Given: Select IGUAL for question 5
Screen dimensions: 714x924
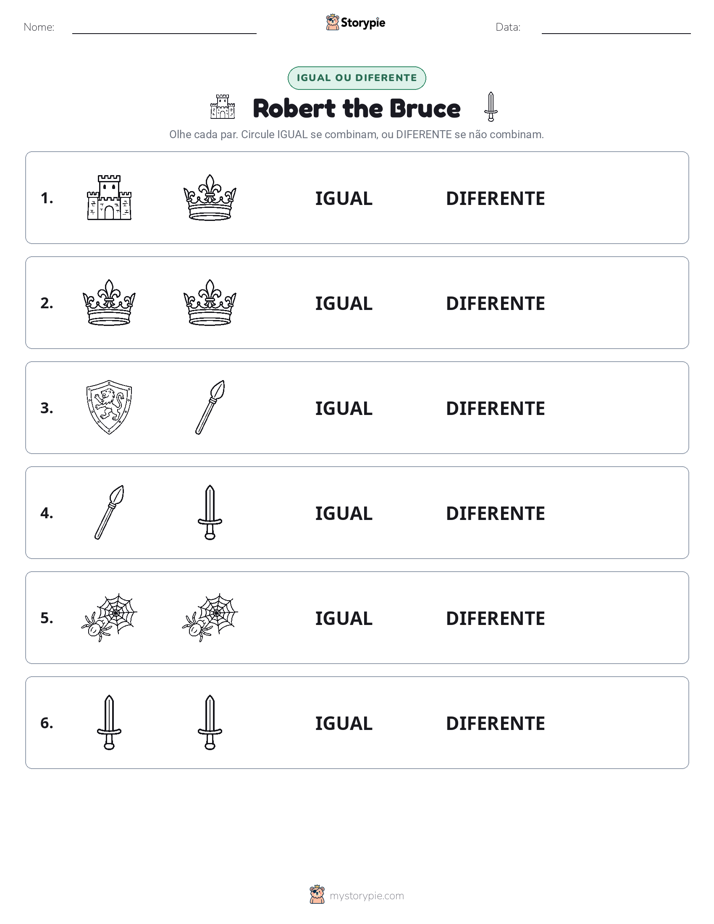Looking at the screenshot, I should click(x=343, y=618).
